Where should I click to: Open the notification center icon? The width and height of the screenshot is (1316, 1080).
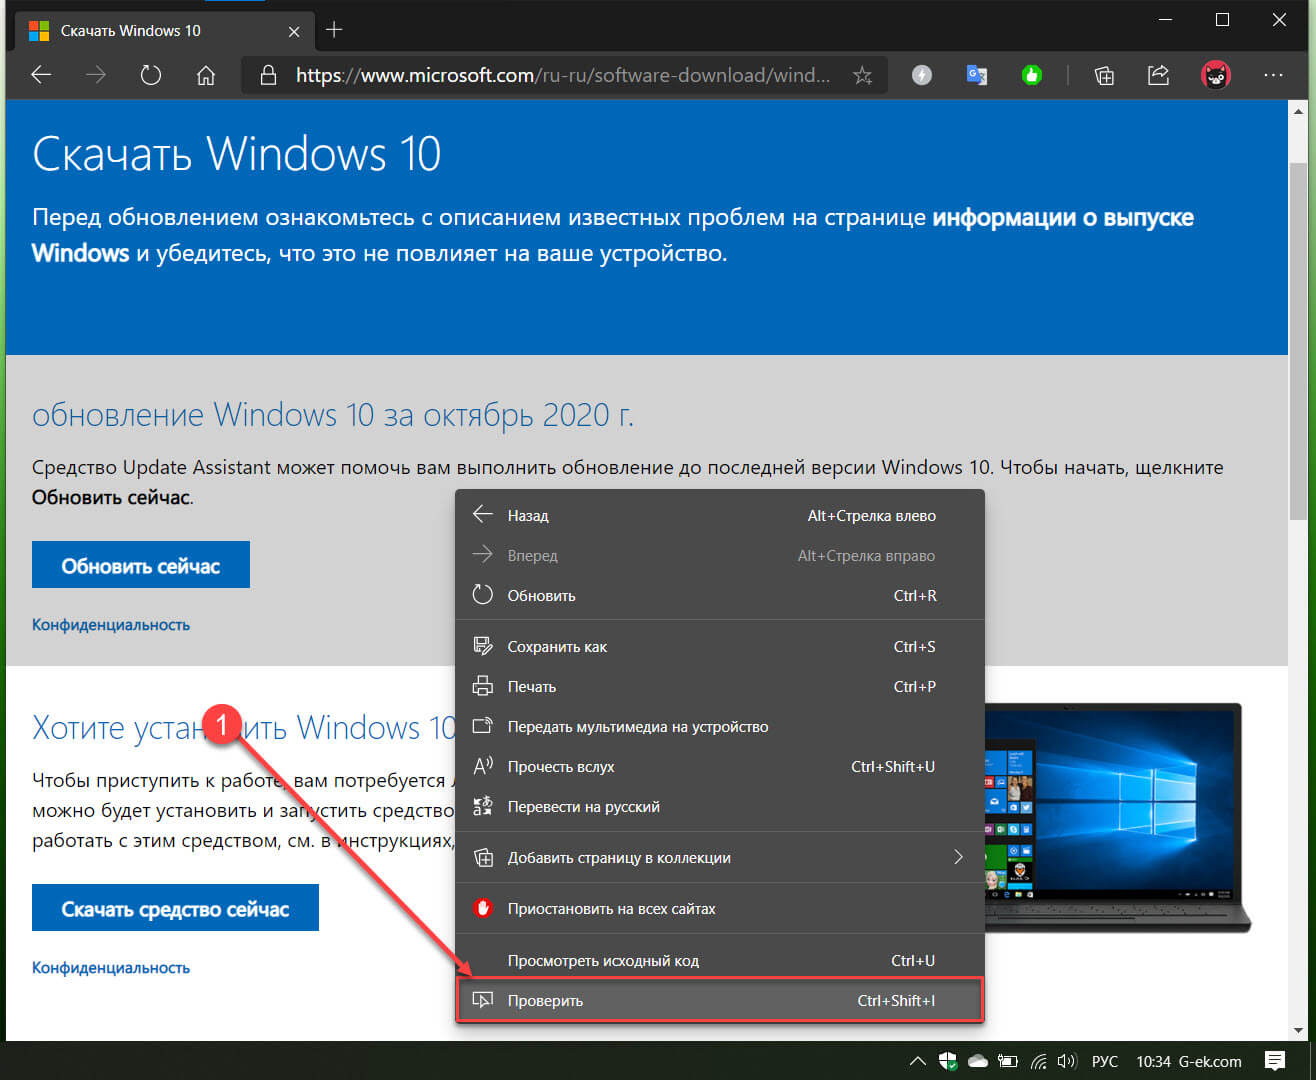coord(1275,1061)
